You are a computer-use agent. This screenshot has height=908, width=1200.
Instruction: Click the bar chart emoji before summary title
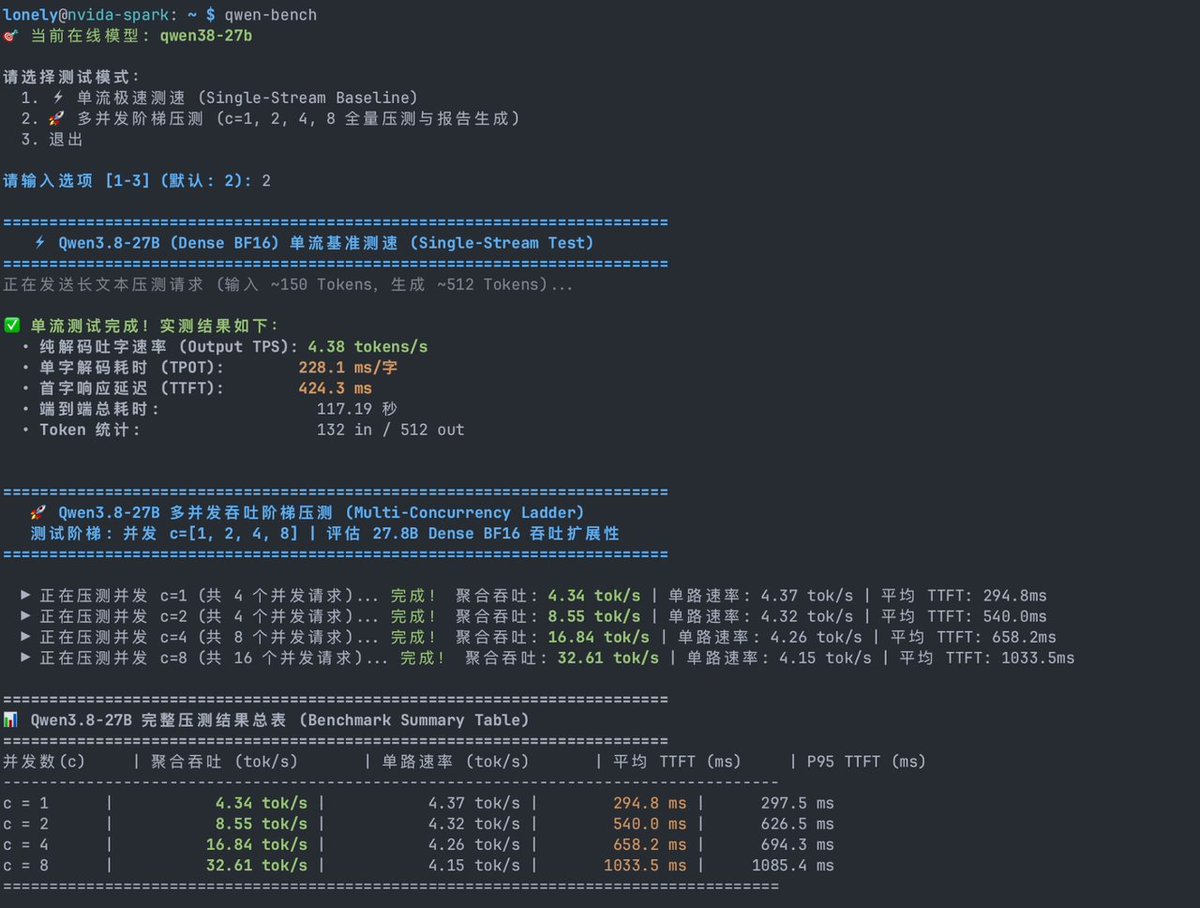coord(11,720)
